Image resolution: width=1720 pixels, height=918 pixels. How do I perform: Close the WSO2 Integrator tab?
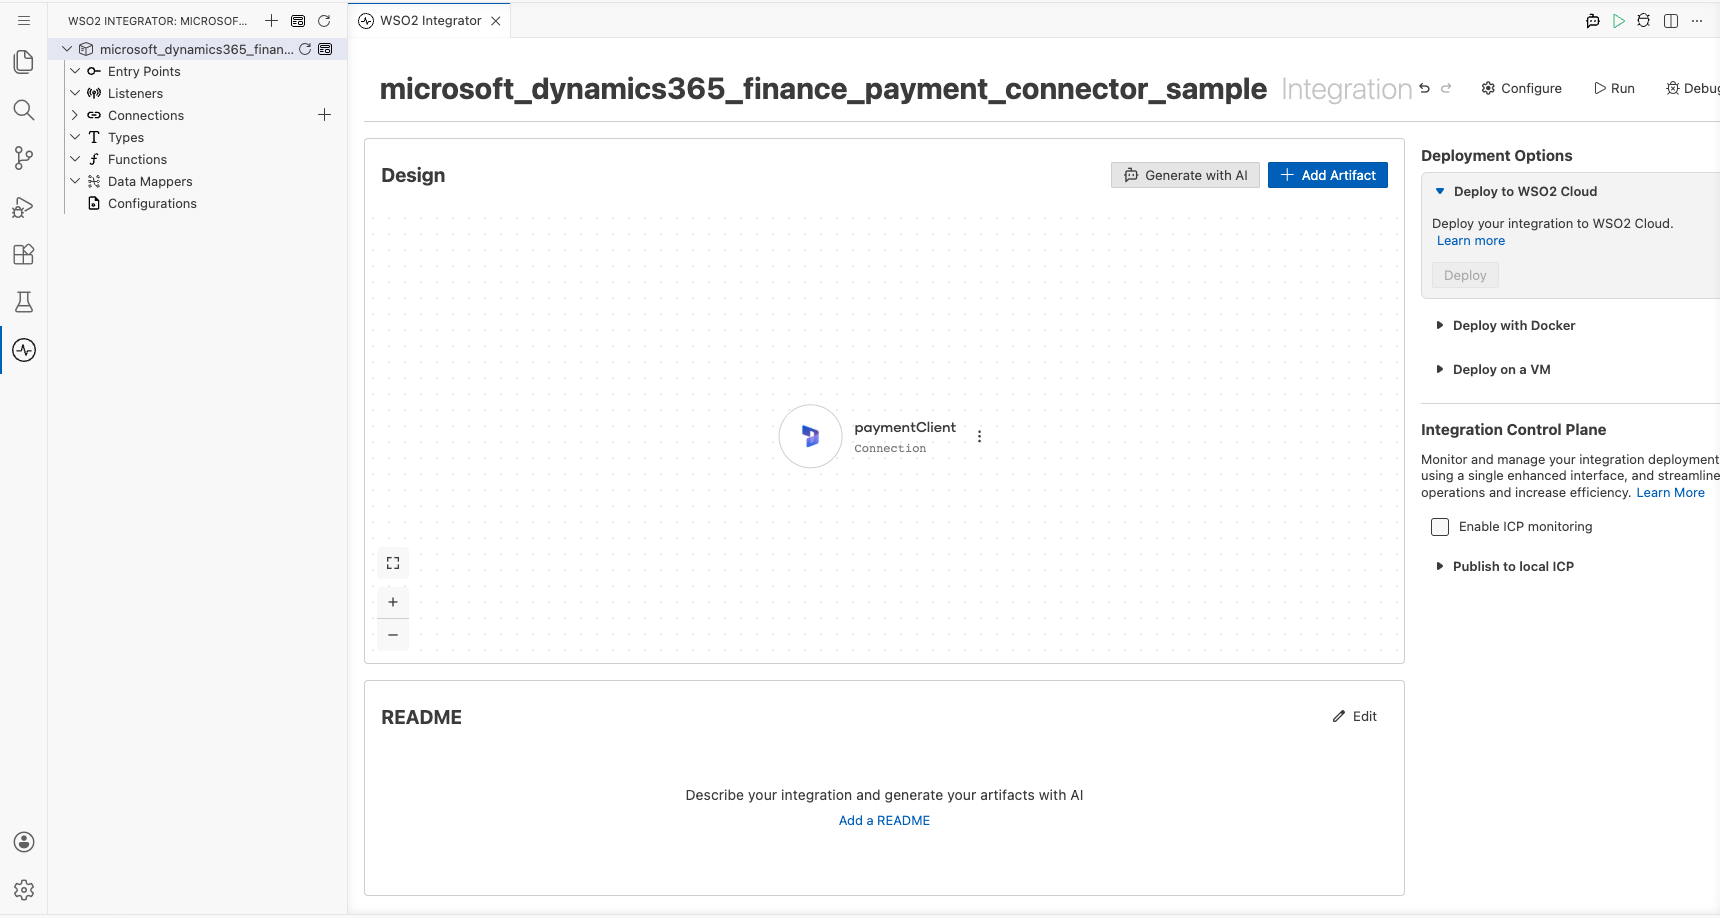496,21
